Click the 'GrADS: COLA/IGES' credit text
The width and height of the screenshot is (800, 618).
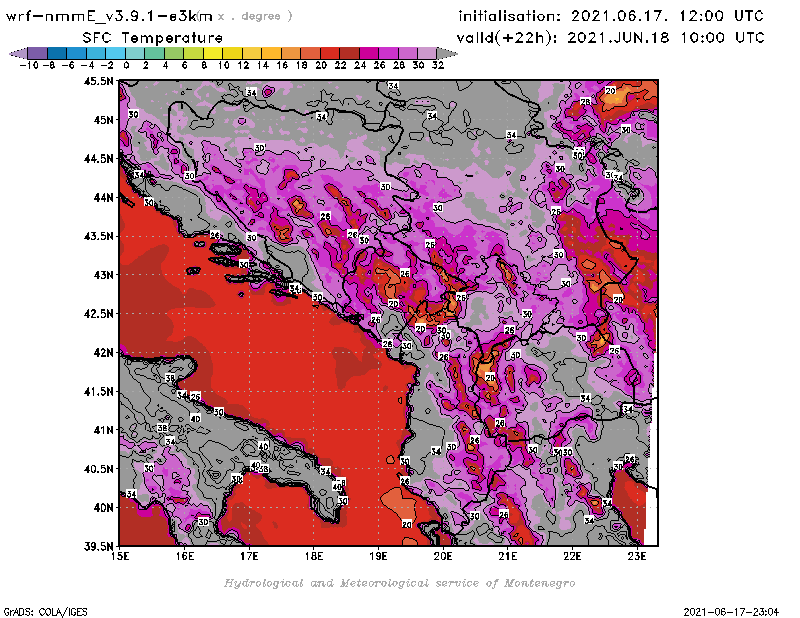tap(45, 612)
